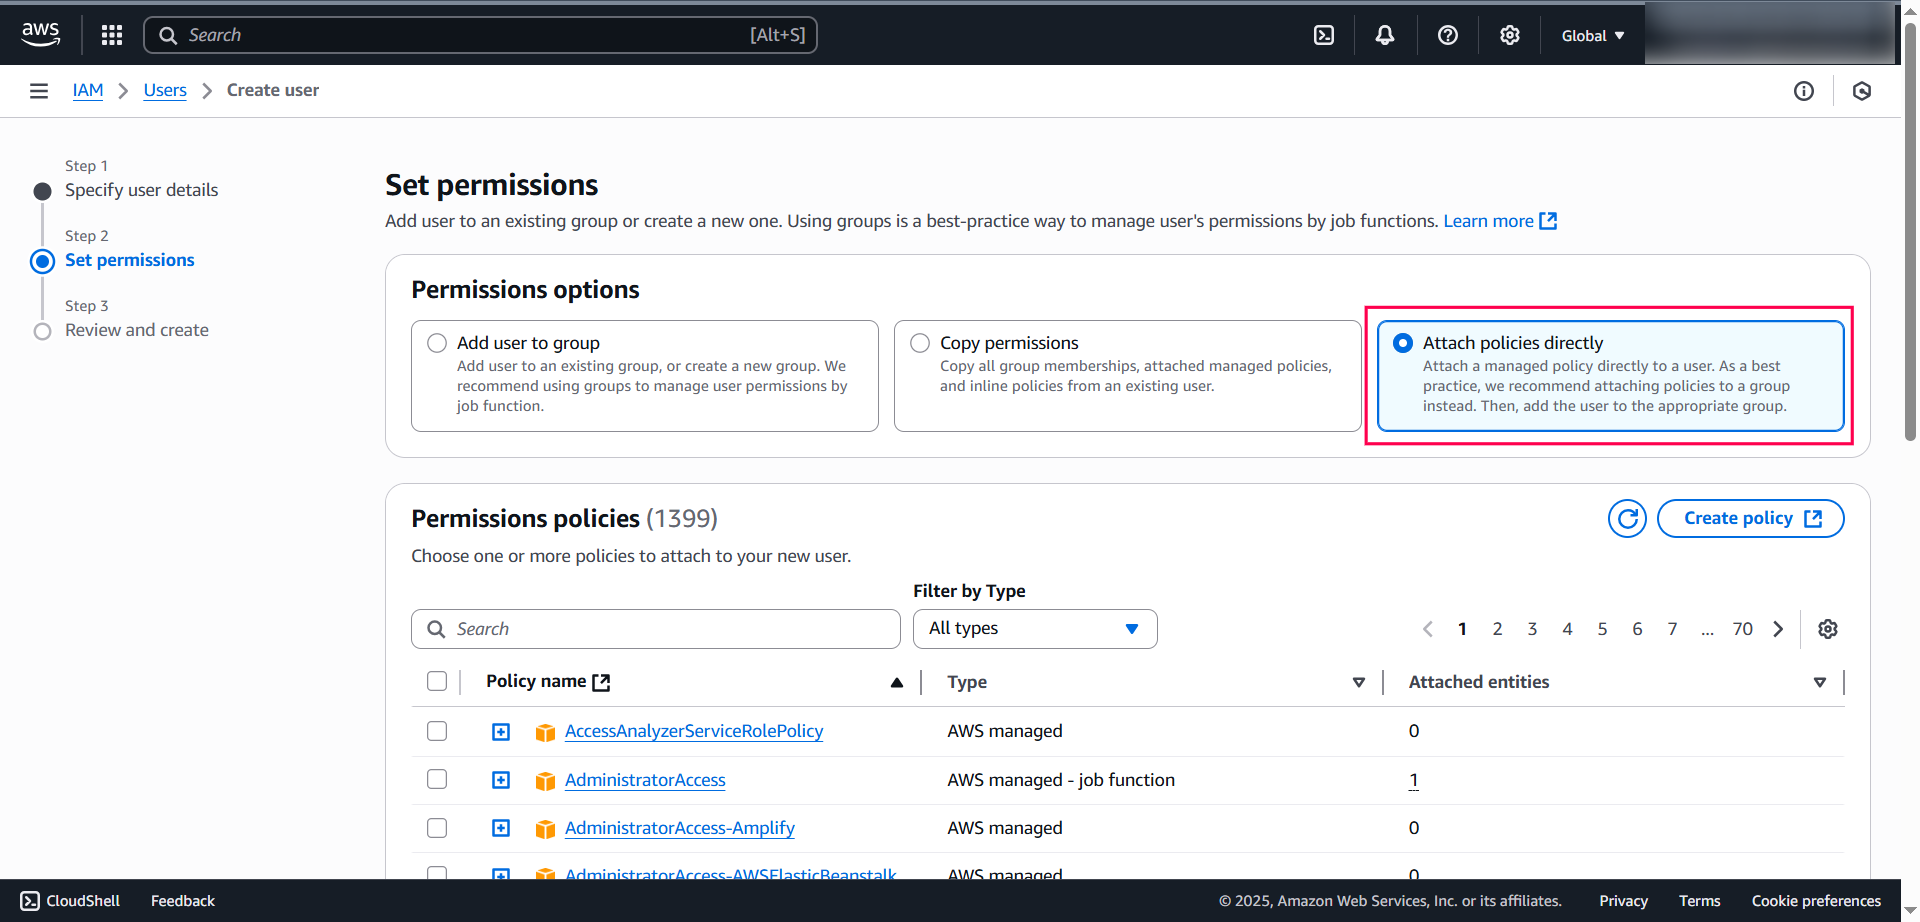Select the AccessAnalyzerServiceRolePolicy checkbox
The image size is (1920, 922).
click(437, 731)
